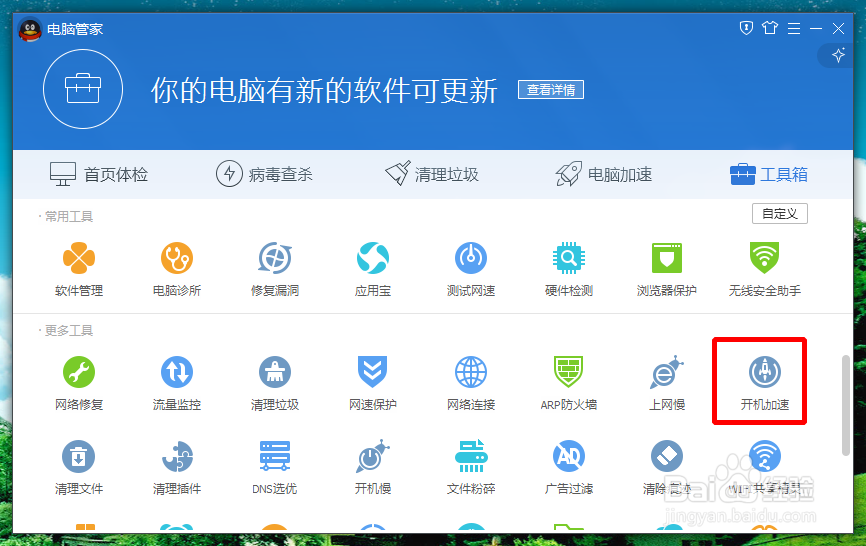The image size is (866, 546).
Task: Launch 清理垃圾 broom icon under 更多工具
Action: click(x=274, y=383)
